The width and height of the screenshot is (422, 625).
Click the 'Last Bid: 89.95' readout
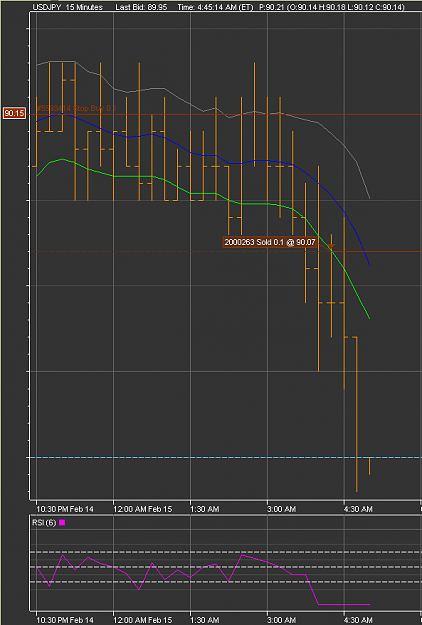click(141, 7)
